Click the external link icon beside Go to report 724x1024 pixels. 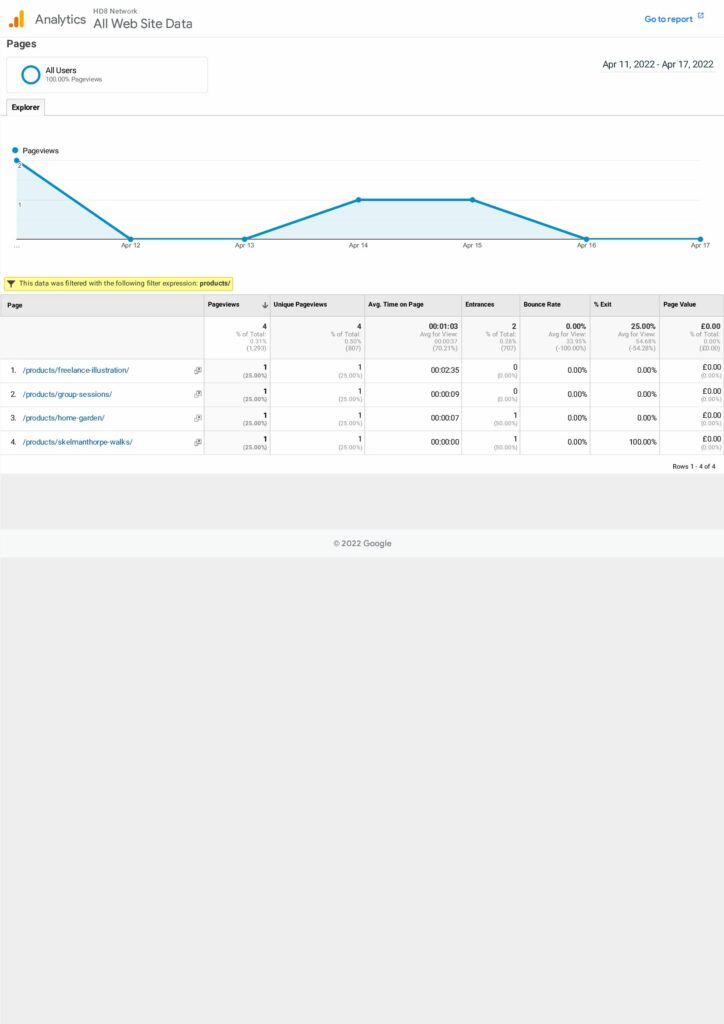coord(700,18)
